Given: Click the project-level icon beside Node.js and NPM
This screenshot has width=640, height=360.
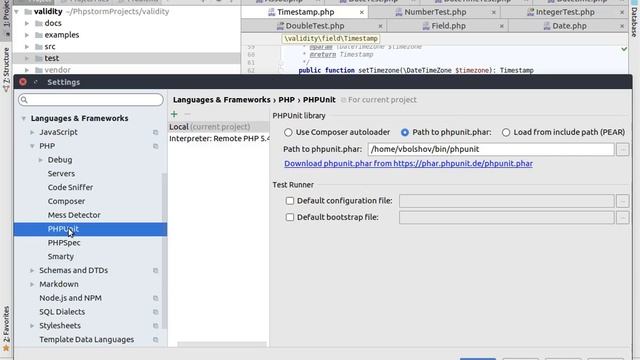Looking at the screenshot, I should point(156,298).
